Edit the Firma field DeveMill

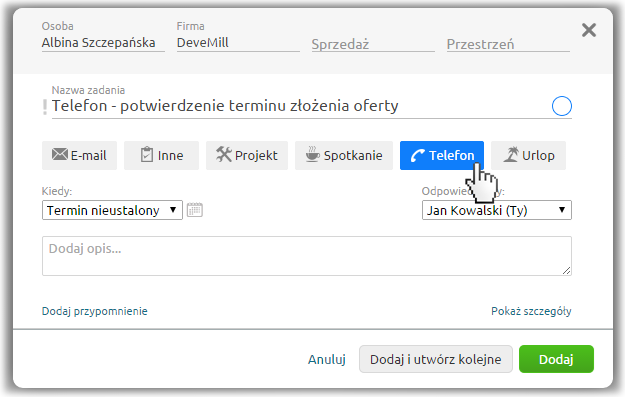238,43
